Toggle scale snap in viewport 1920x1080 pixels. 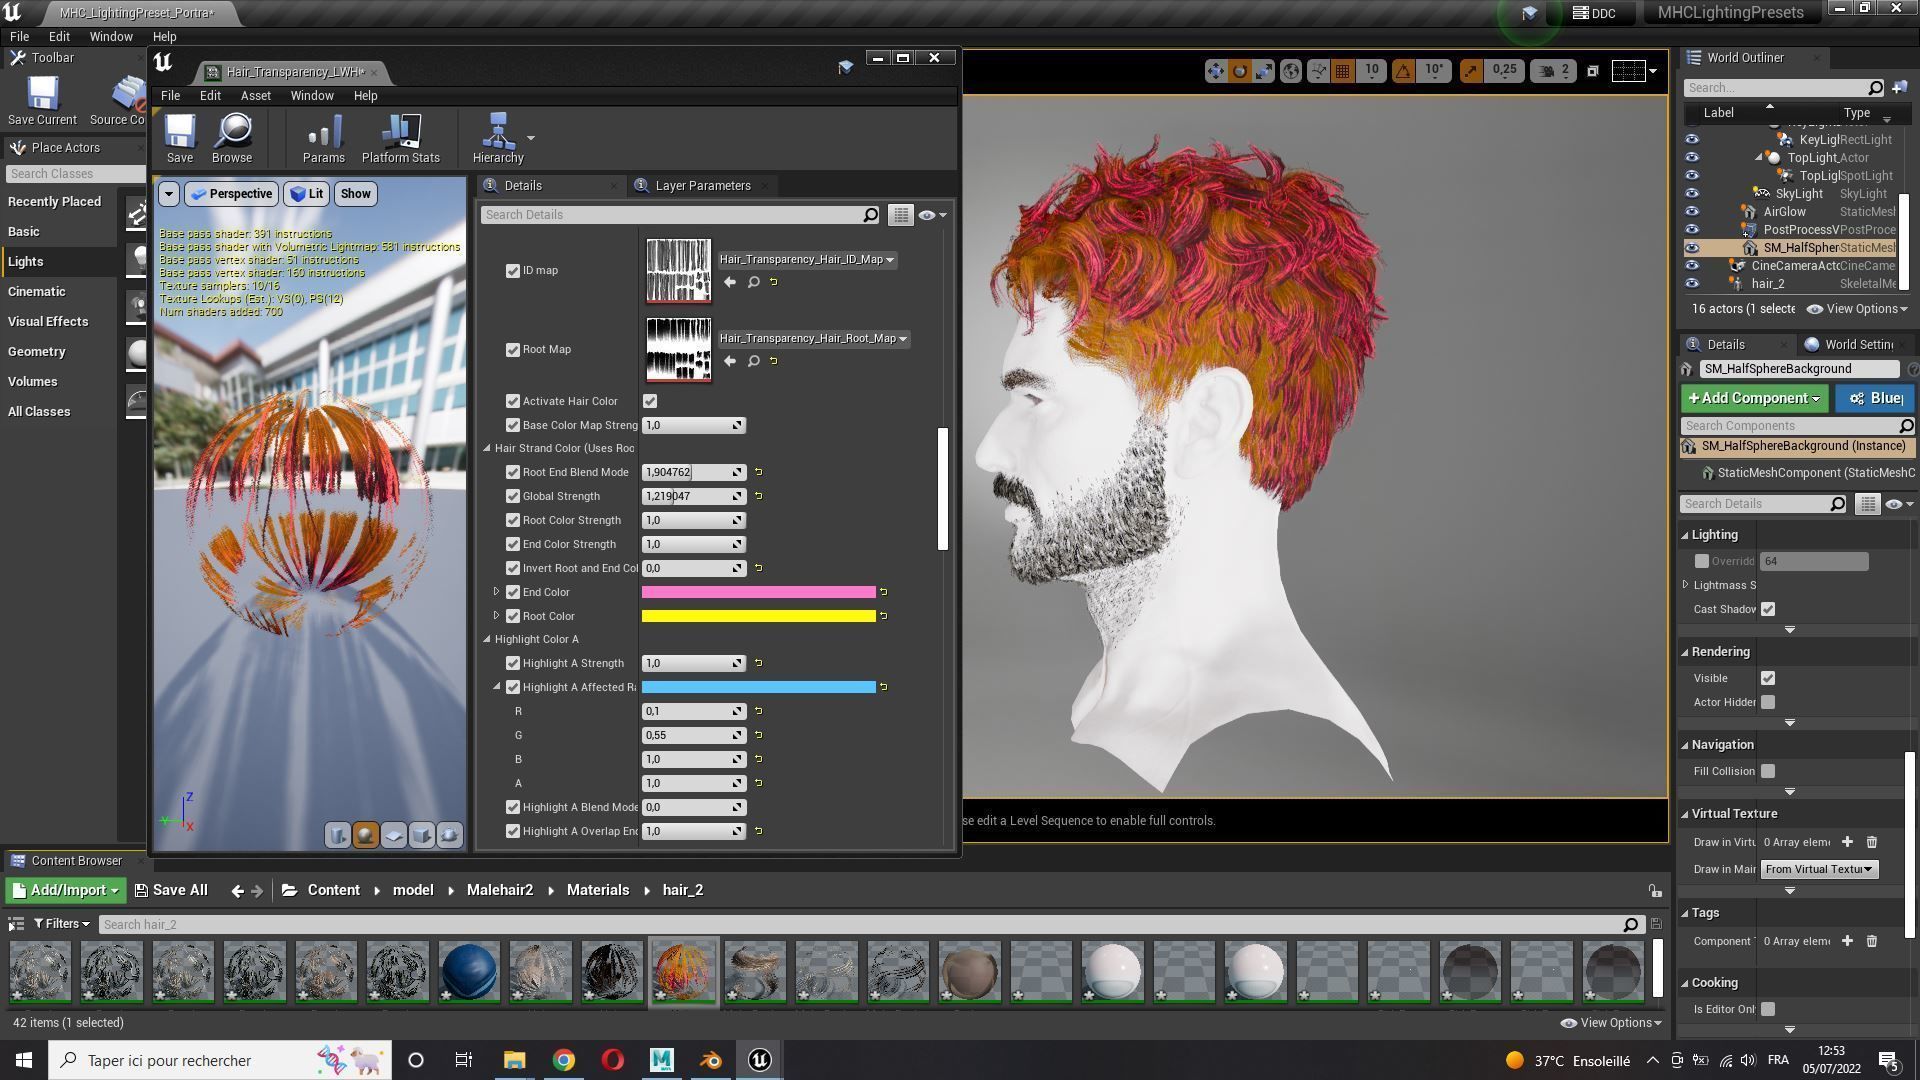pos(1470,71)
